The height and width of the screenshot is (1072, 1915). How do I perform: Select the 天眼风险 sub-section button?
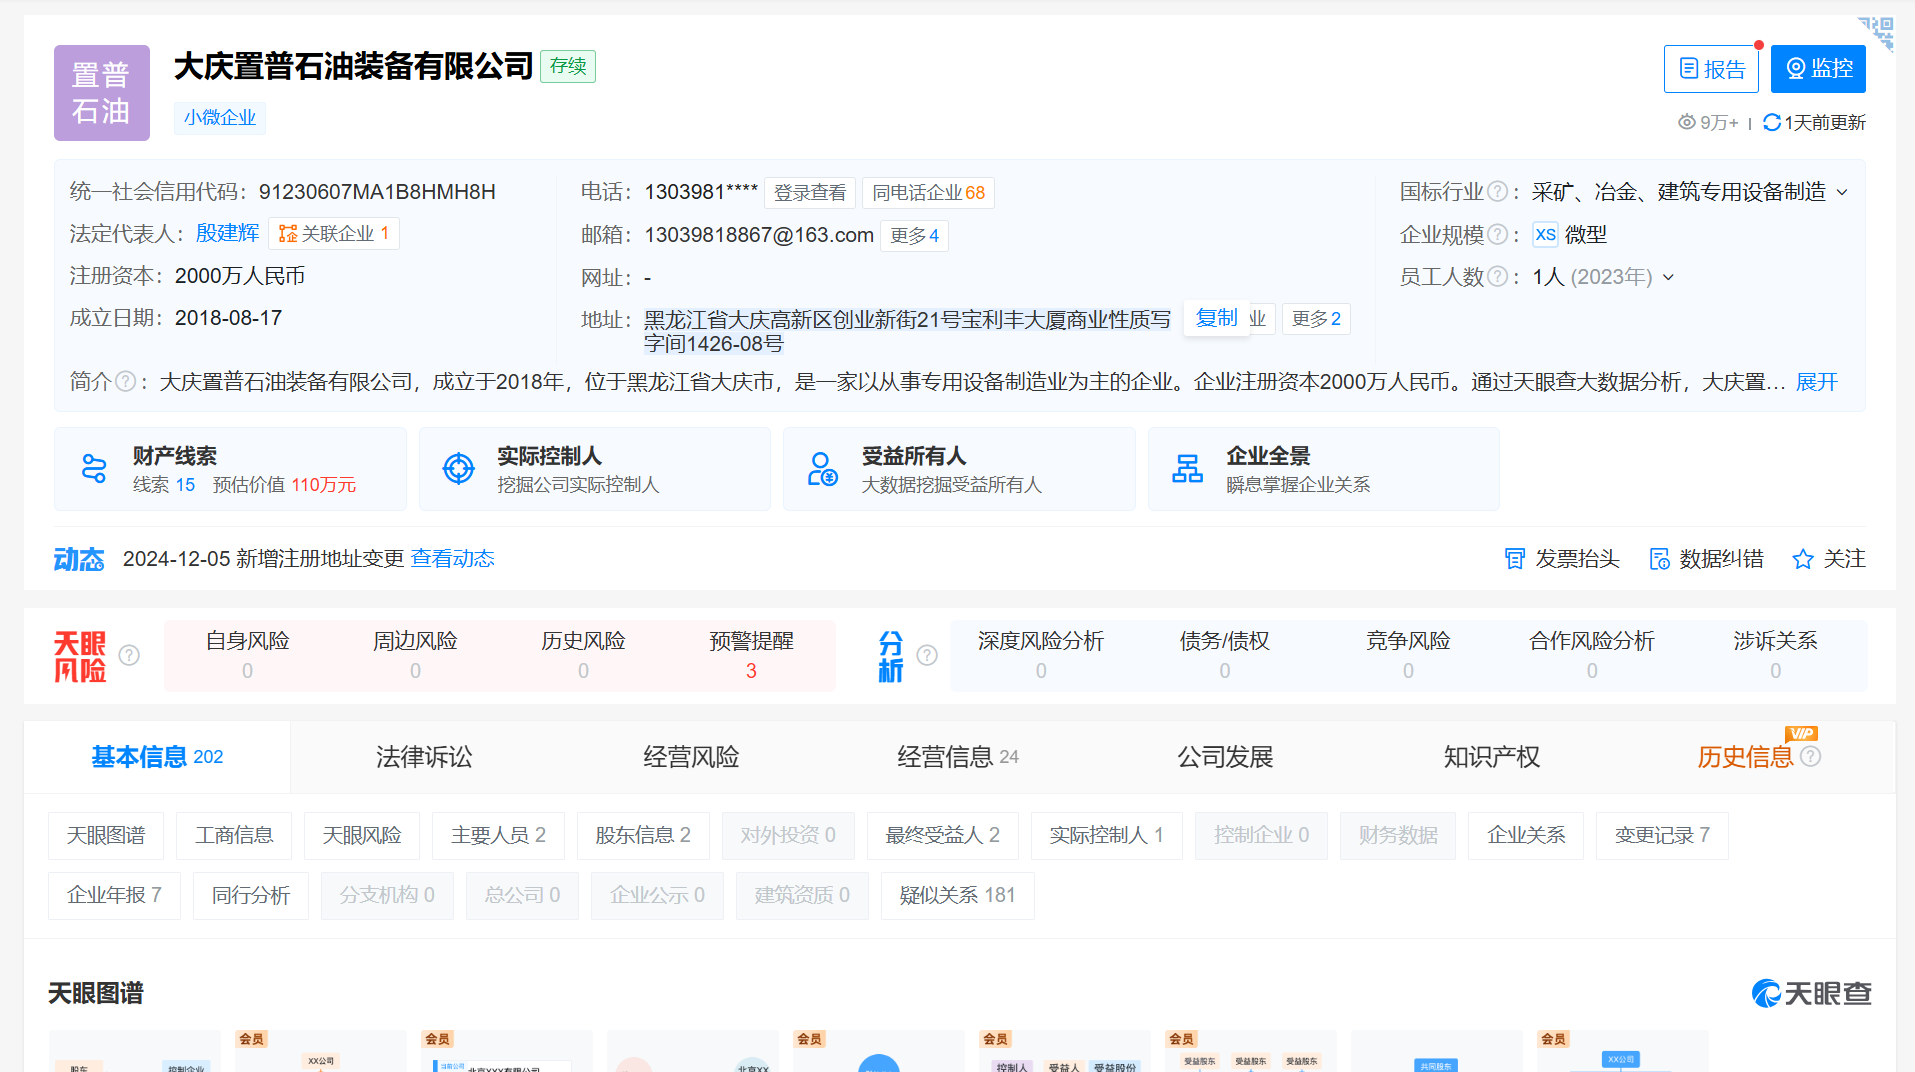coord(362,835)
